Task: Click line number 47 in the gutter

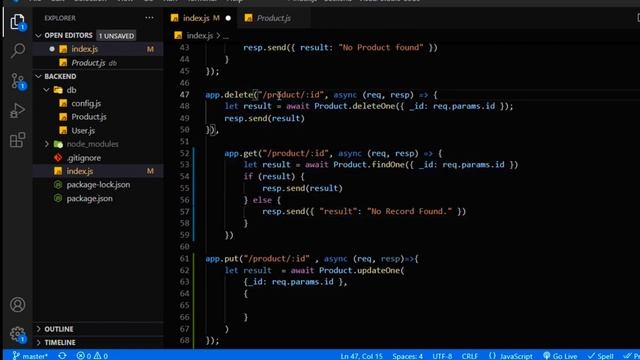Action: coord(184,95)
